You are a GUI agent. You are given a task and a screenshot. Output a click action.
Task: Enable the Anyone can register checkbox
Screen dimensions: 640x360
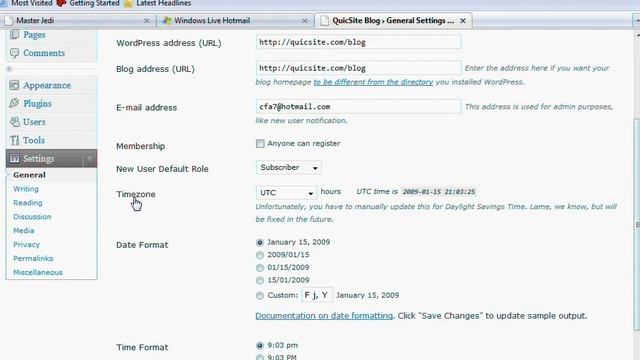coord(260,143)
